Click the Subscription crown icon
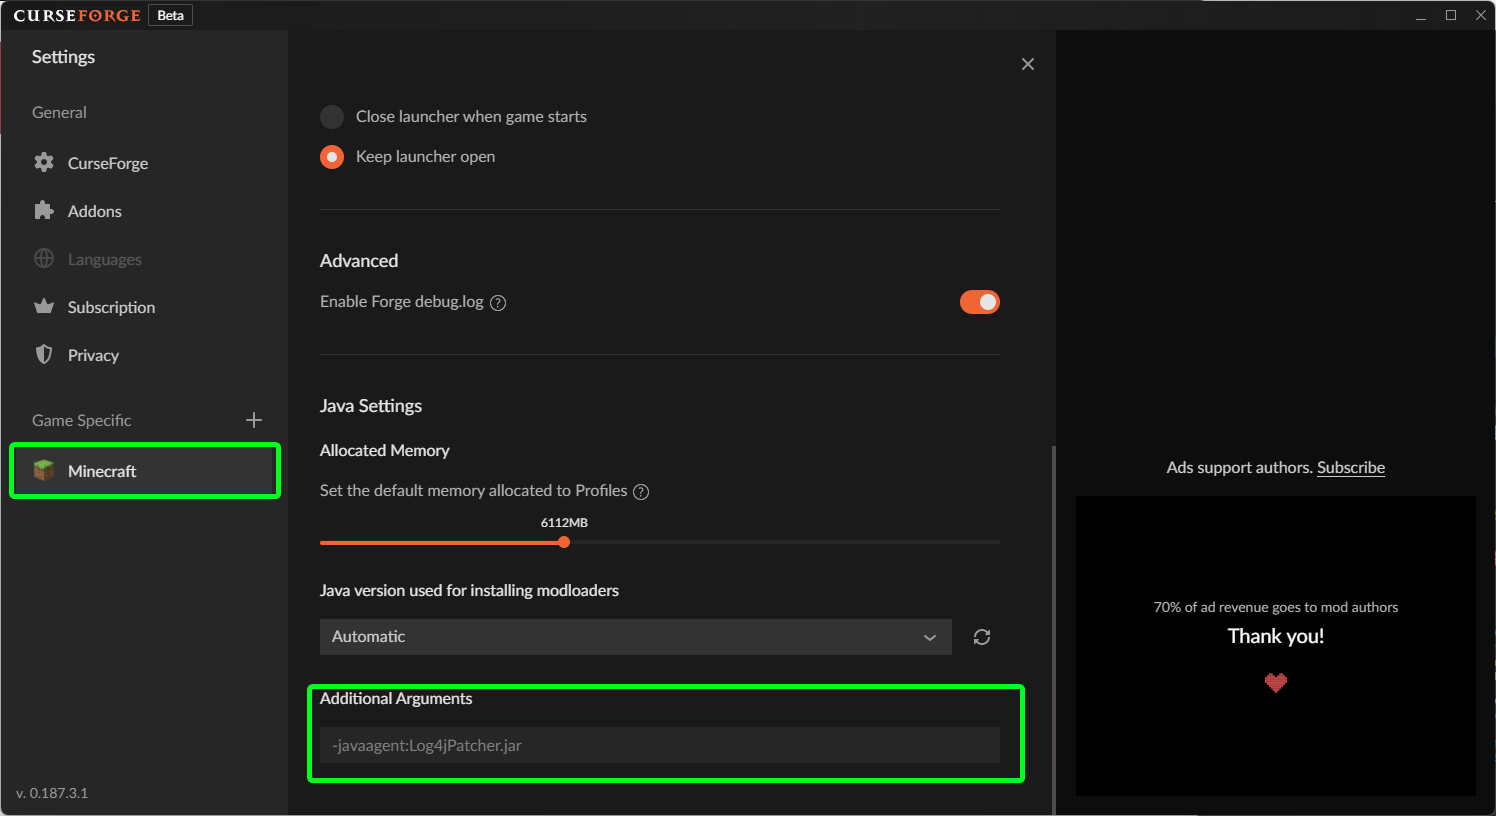The image size is (1496, 816). tap(44, 306)
